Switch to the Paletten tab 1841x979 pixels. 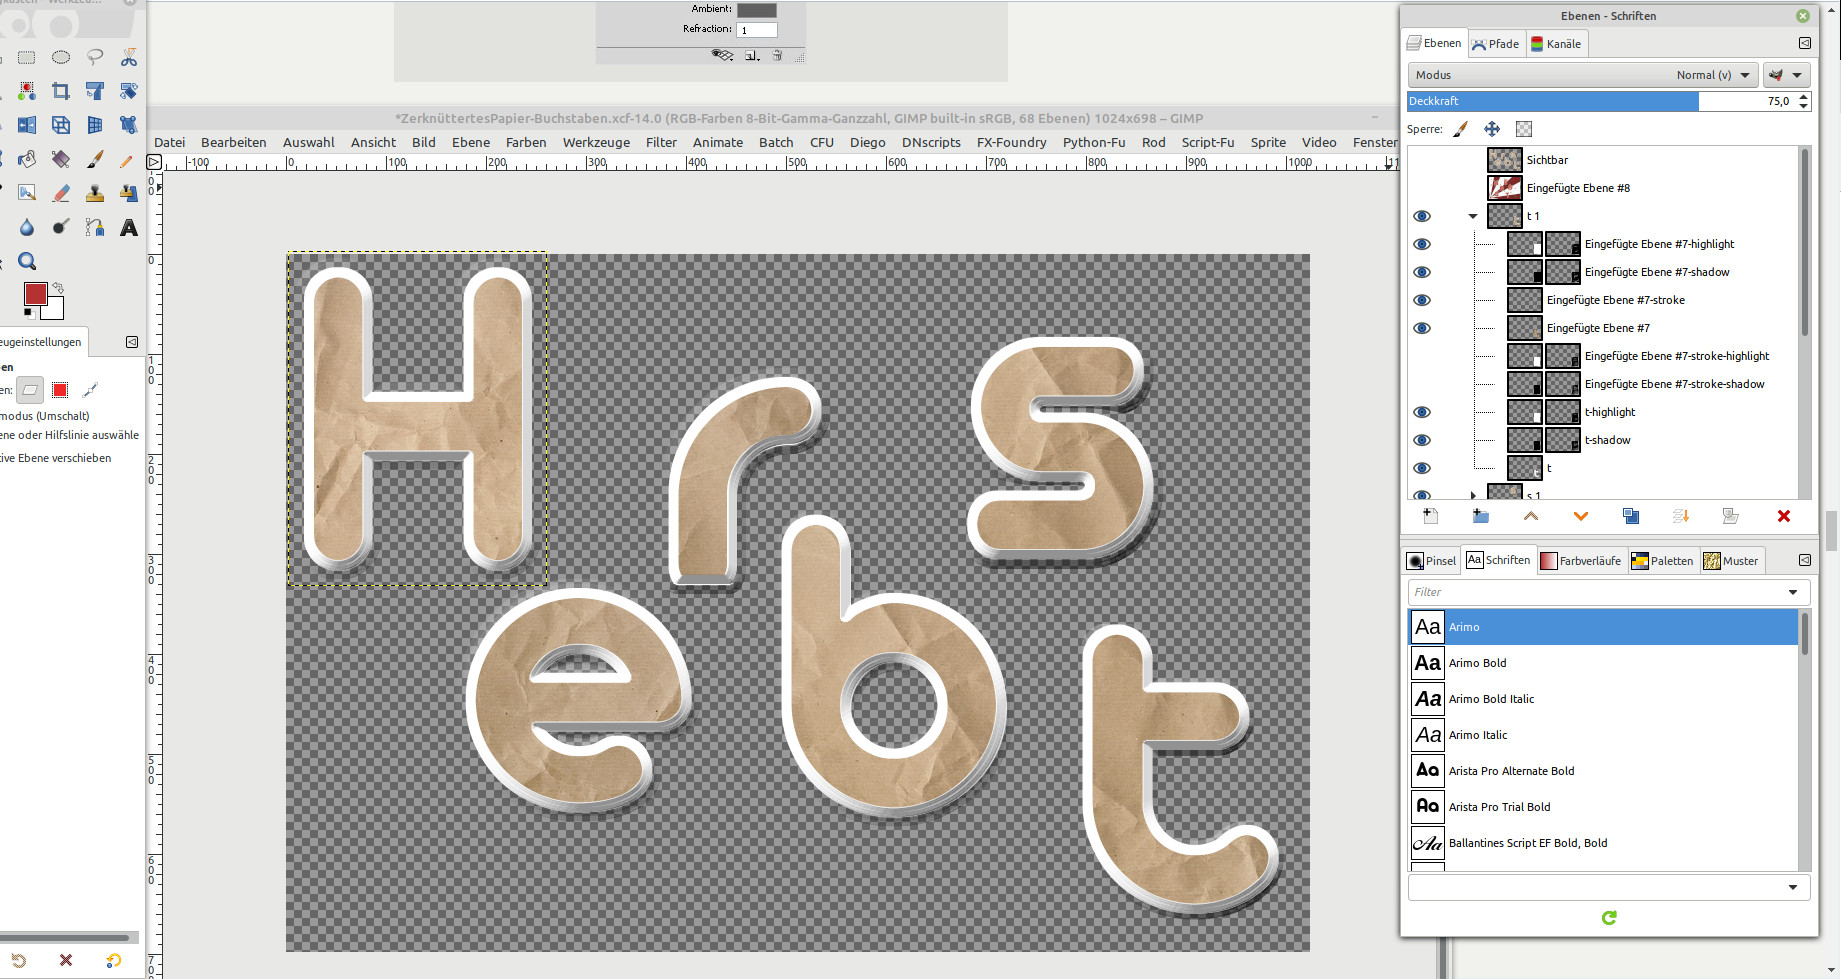1662,560
